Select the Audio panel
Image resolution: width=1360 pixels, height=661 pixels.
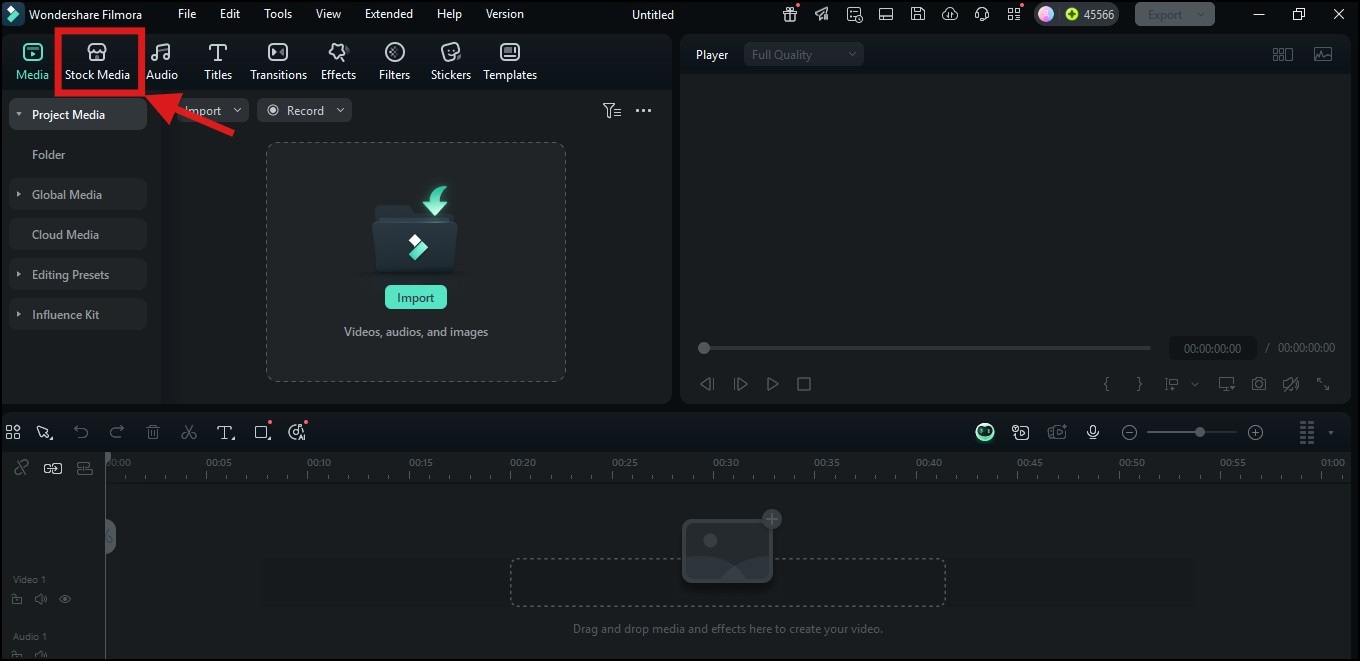(161, 60)
